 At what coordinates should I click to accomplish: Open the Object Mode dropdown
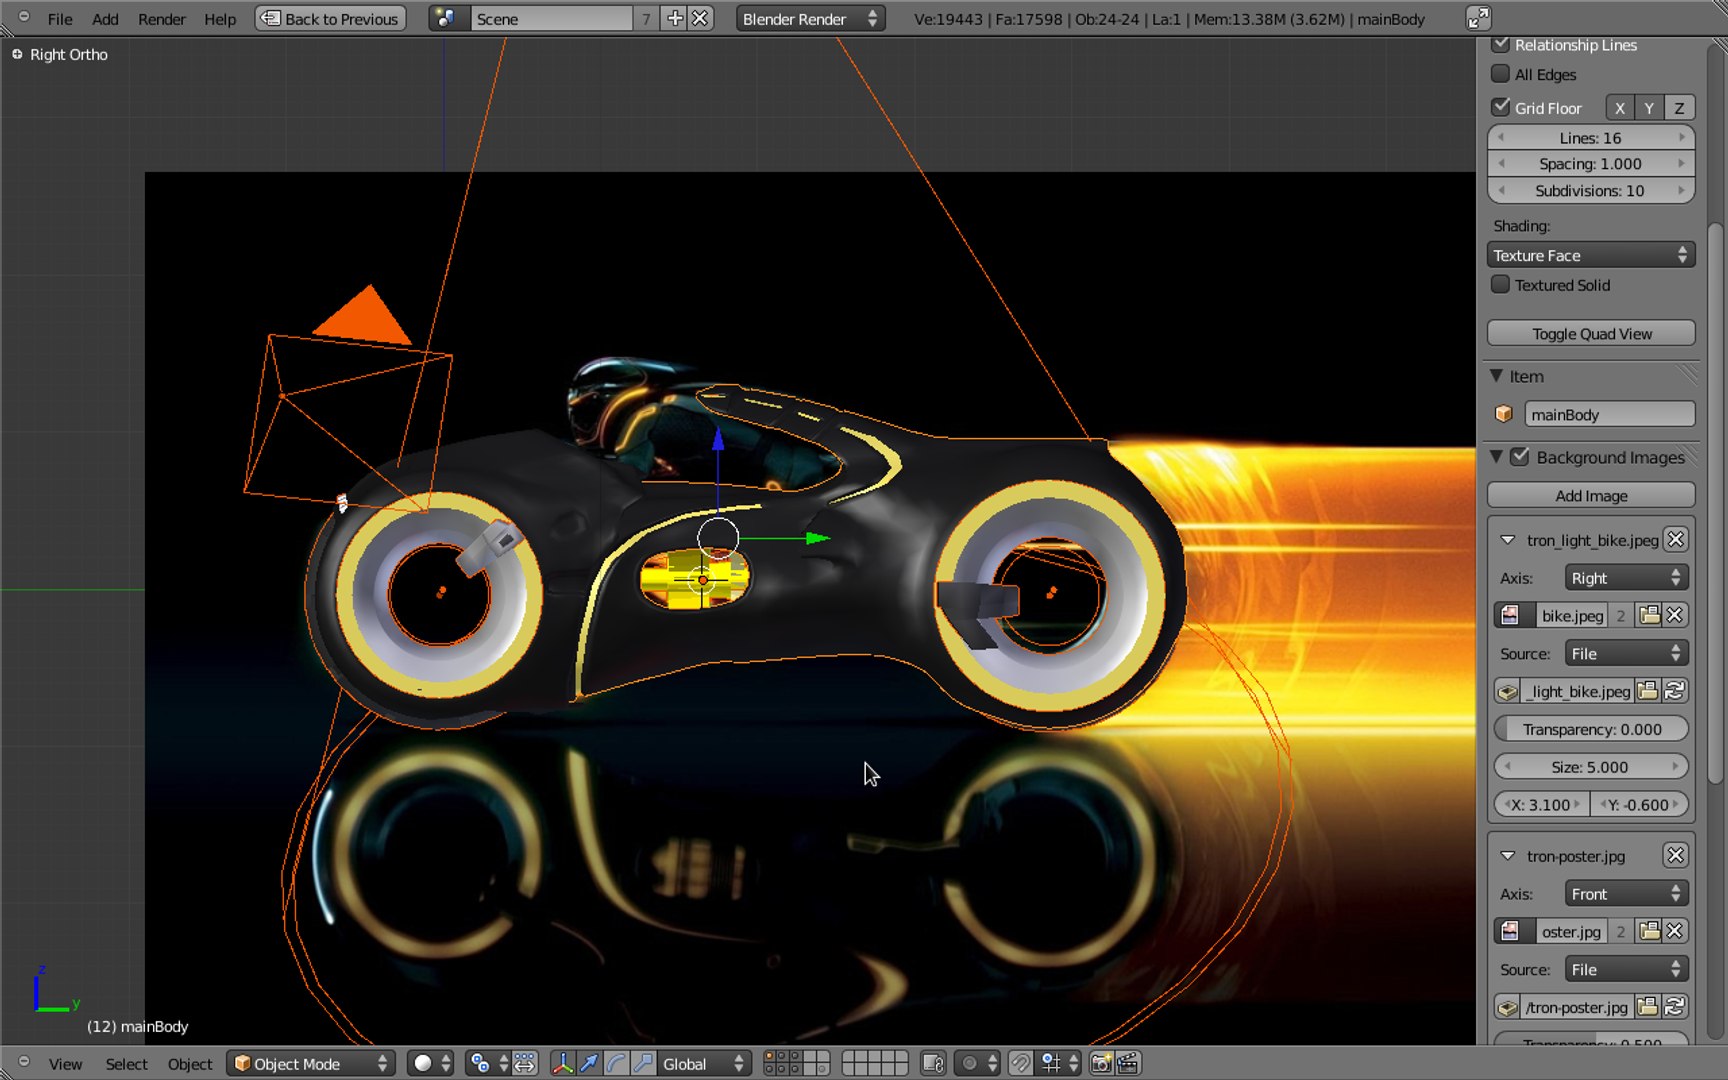311,1063
